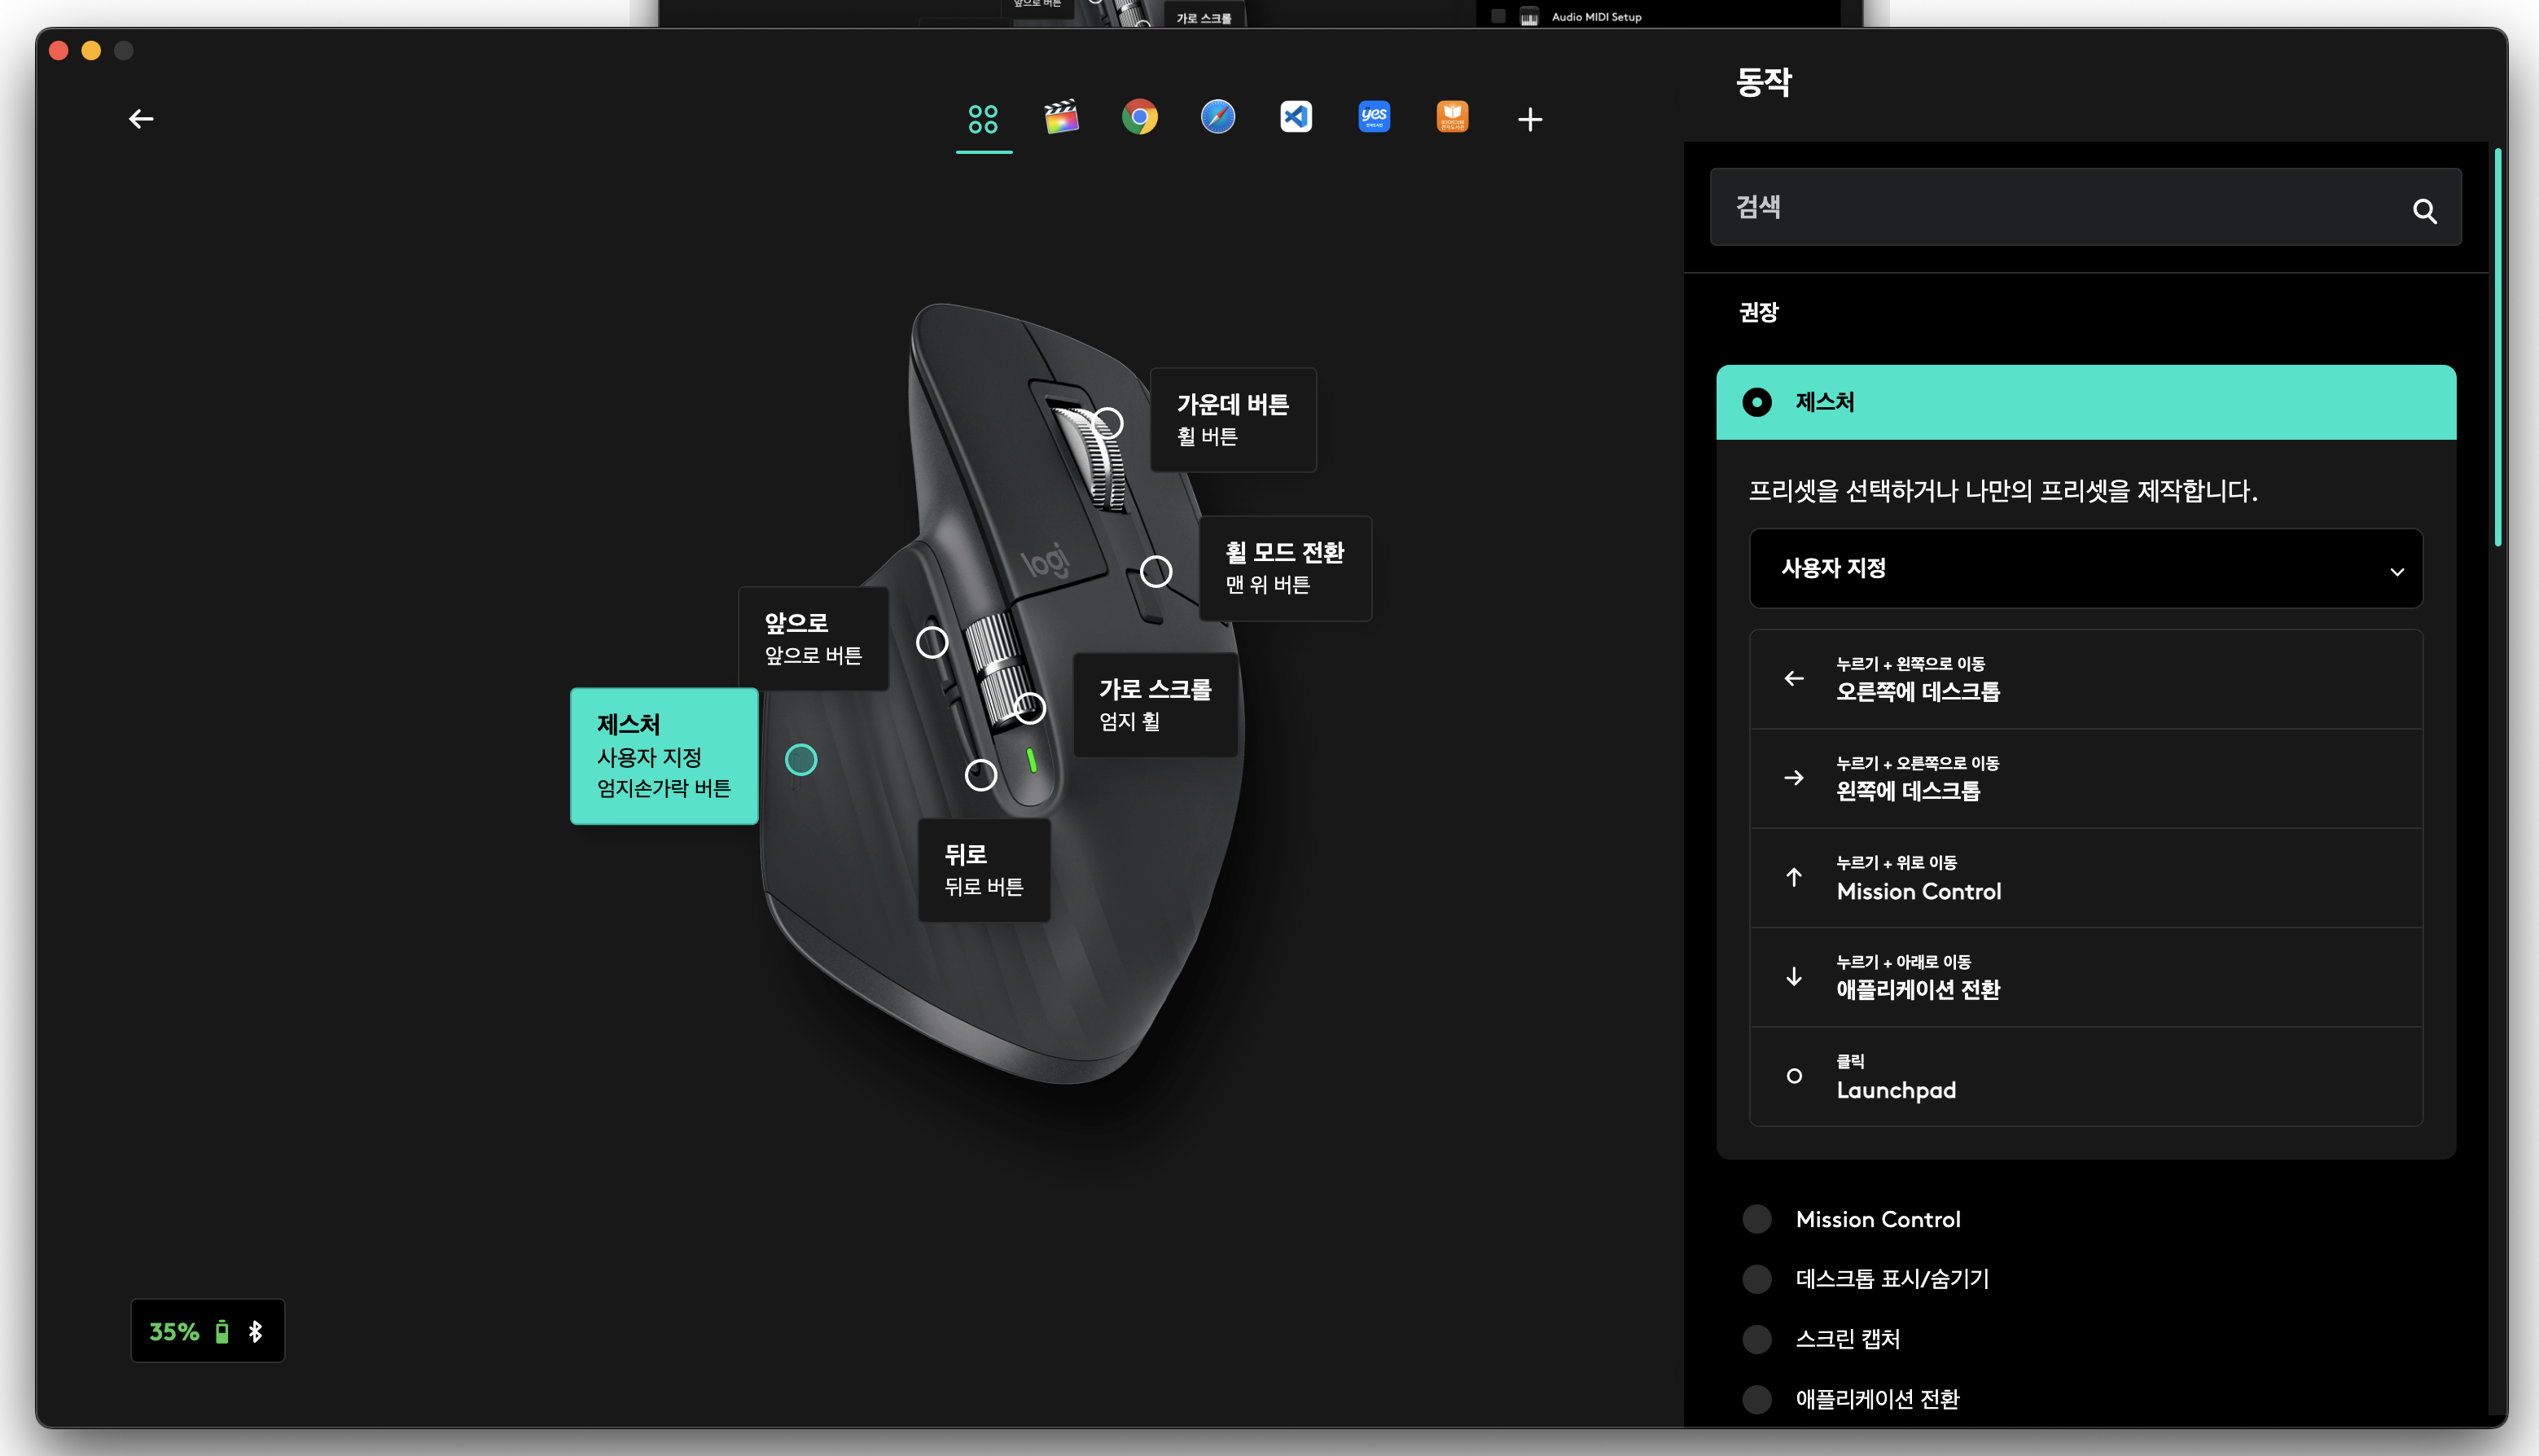Click the 검색 search input field
The height and width of the screenshot is (1456, 2539).
pyautogui.click(x=2050, y=207)
